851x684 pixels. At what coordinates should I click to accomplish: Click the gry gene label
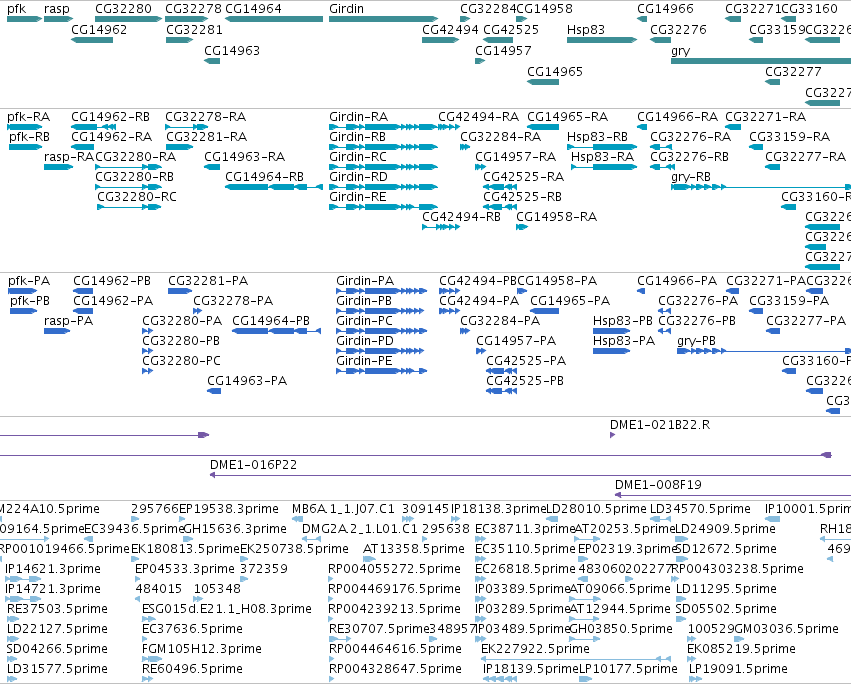(681, 51)
